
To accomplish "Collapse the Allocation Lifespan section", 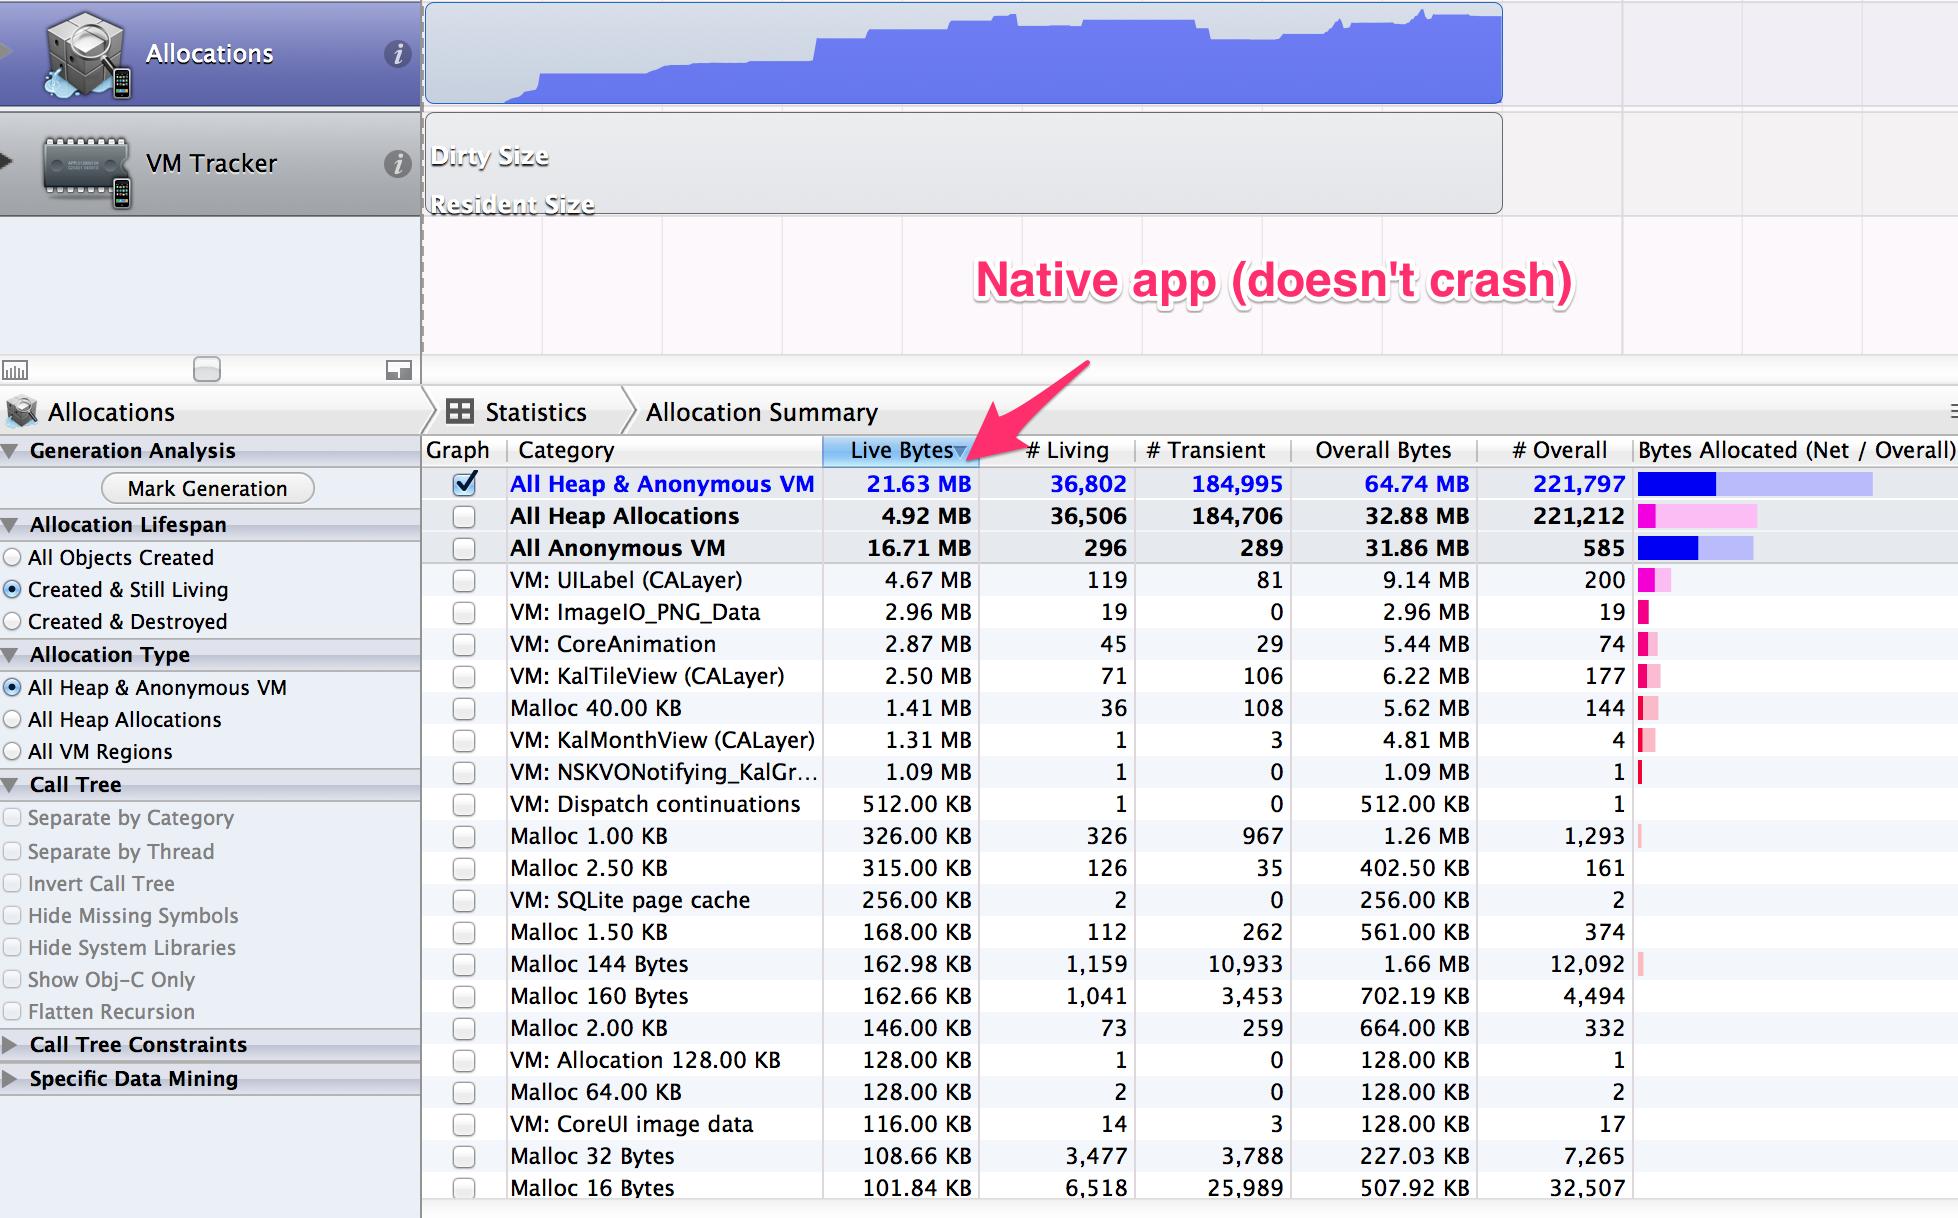I will 10,525.
